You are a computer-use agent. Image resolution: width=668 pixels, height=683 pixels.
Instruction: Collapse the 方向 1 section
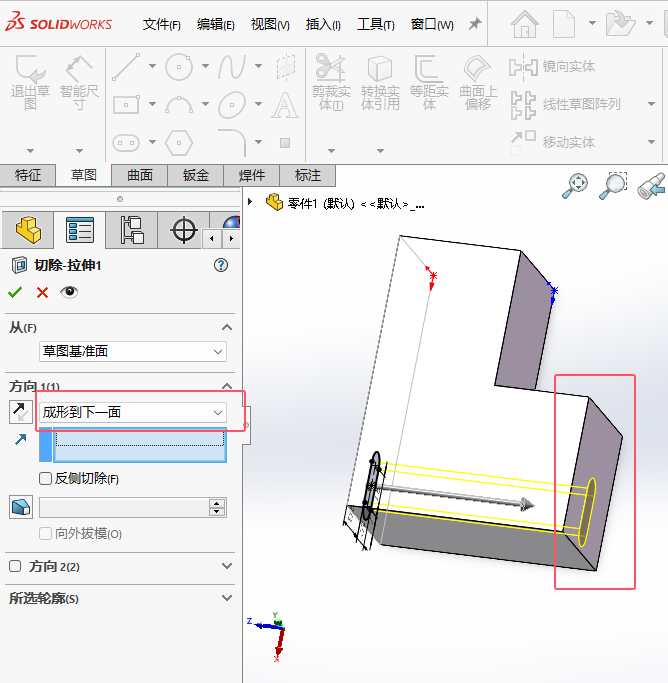(227, 386)
